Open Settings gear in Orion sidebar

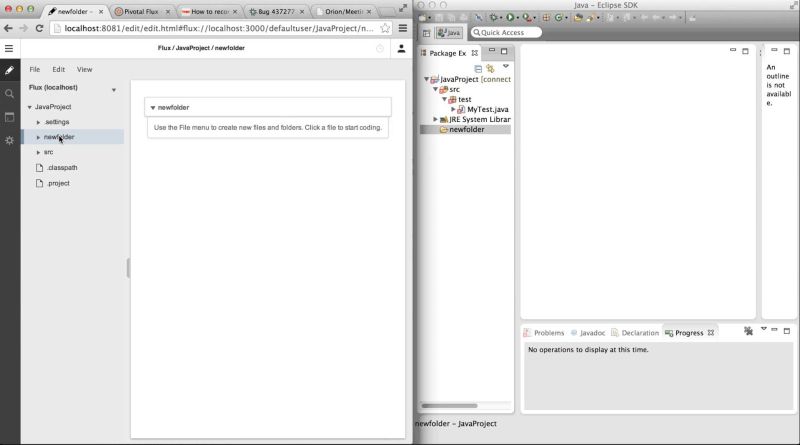(x=9, y=140)
